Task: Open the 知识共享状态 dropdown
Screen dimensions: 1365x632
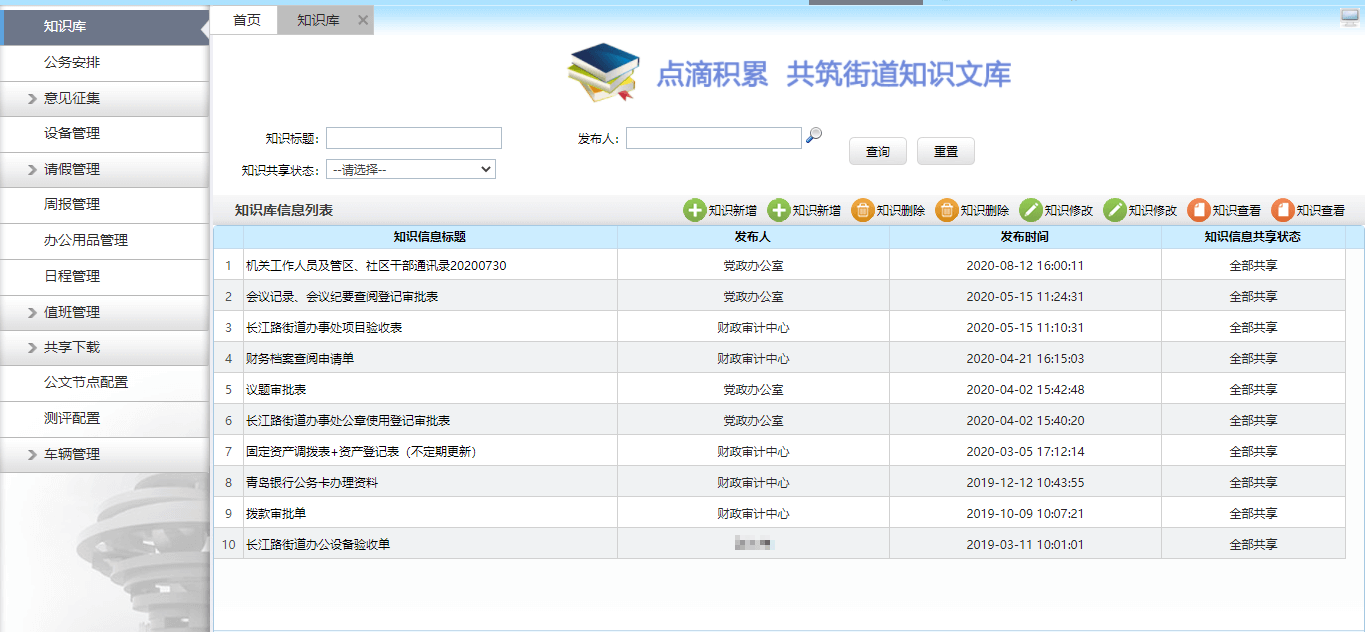Action: (411, 169)
